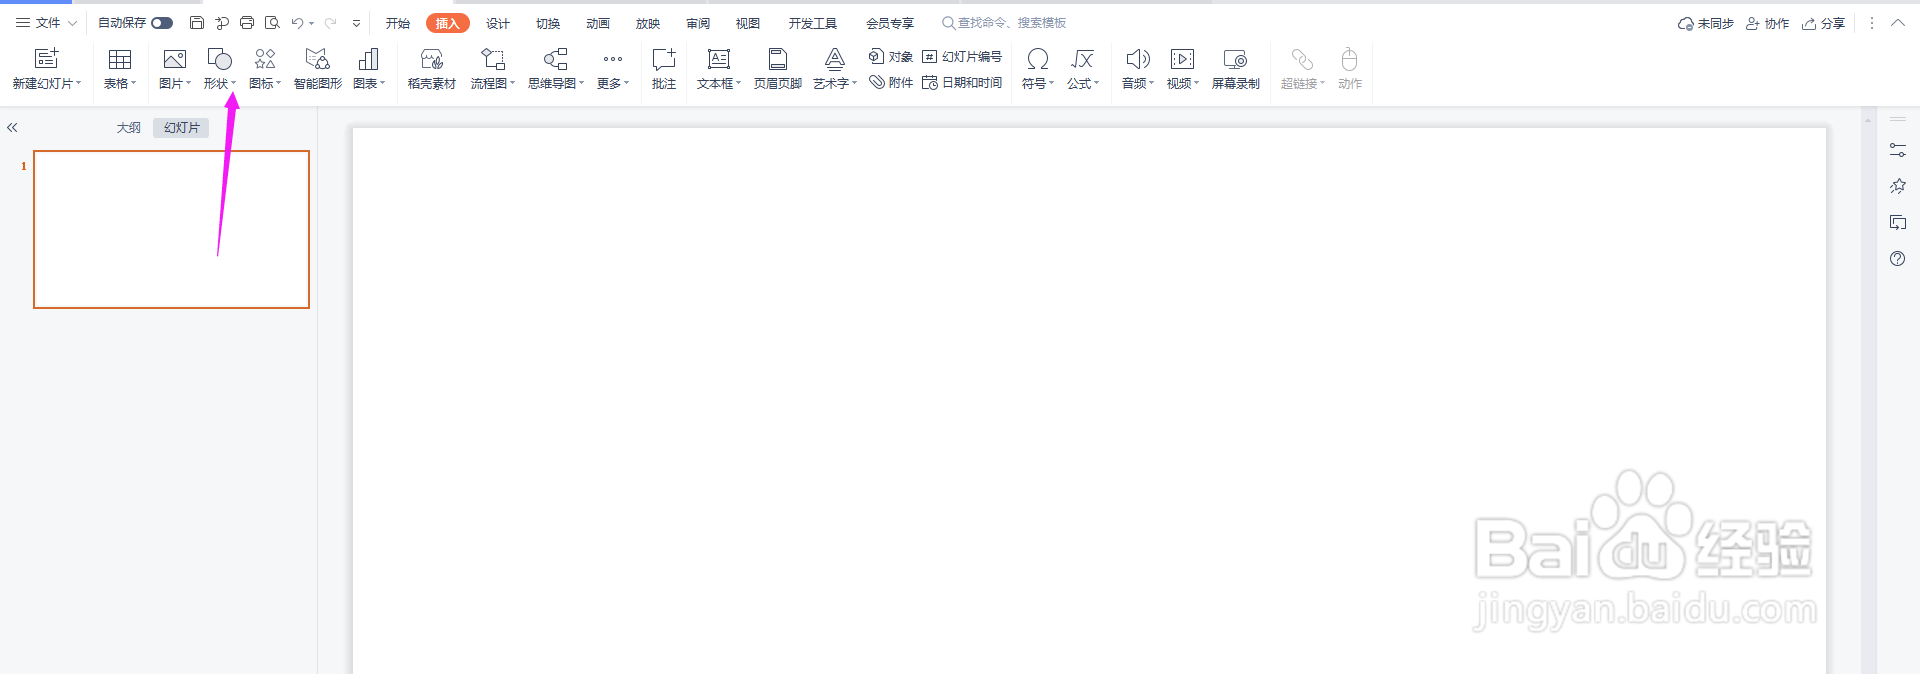Screen dimensions: 1920x674
Task: Expand the quick access toolbar customize arrow
Action: click(356, 23)
